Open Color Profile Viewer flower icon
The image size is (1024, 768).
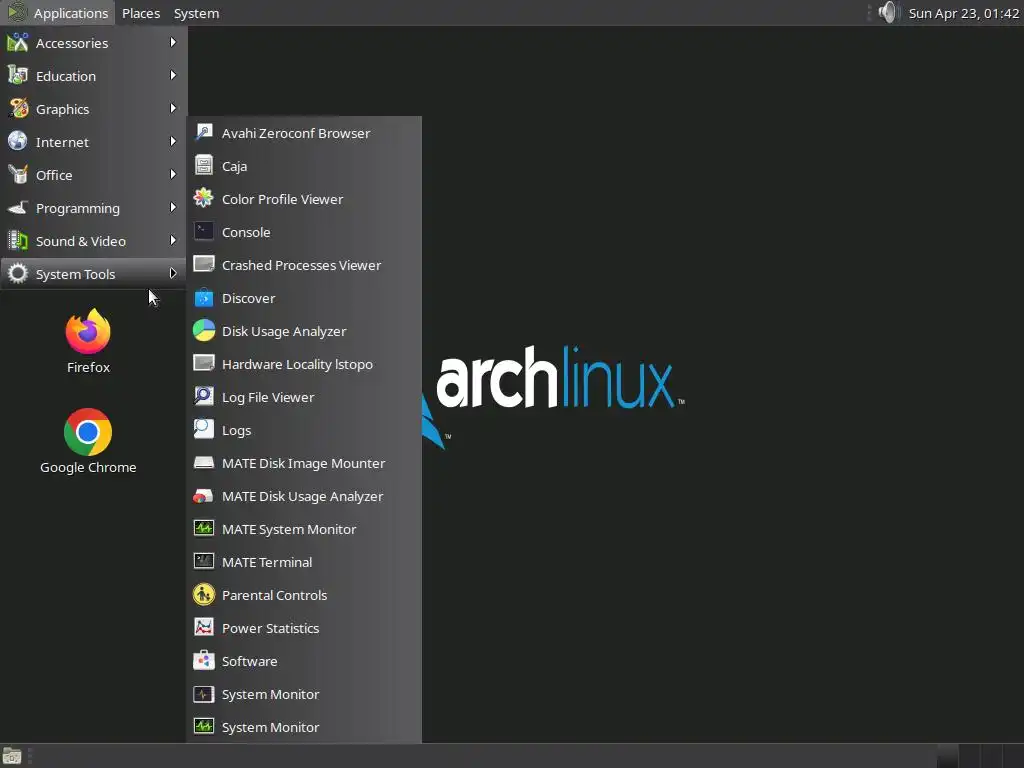pyautogui.click(x=204, y=199)
